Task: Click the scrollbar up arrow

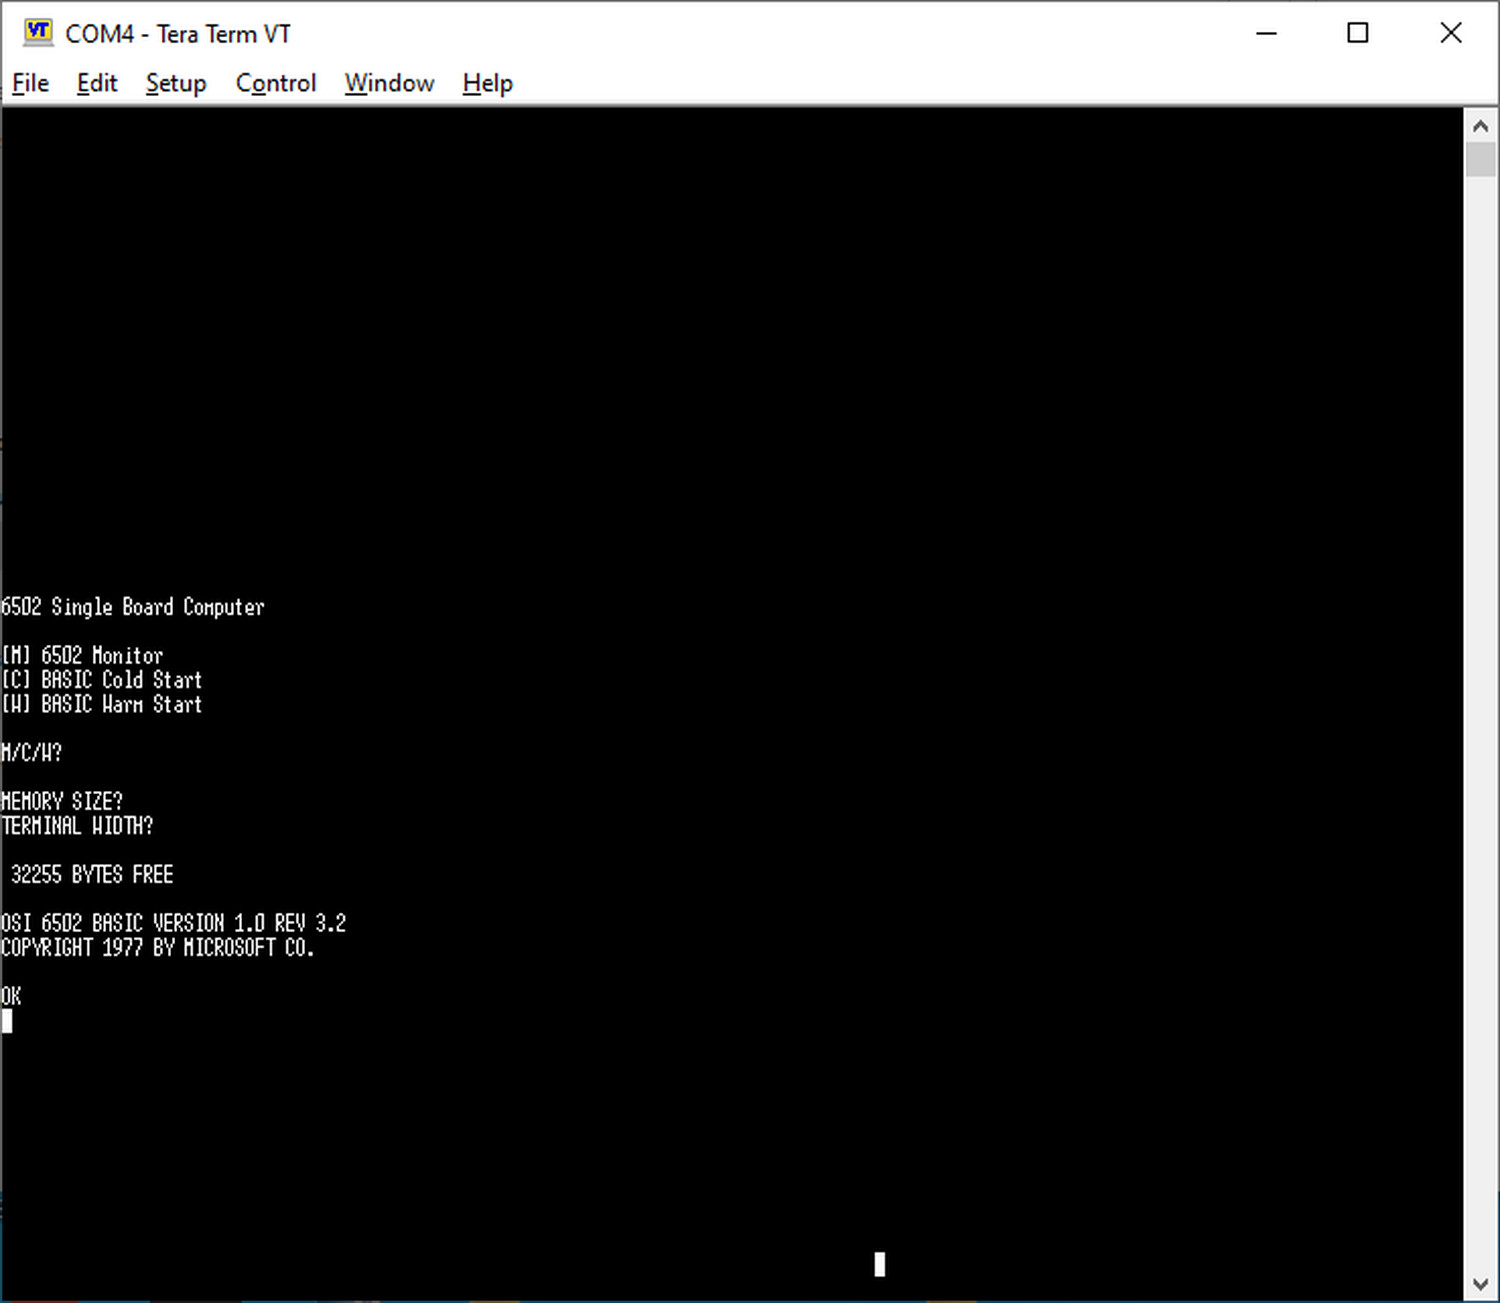Action: pos(1481,126)
